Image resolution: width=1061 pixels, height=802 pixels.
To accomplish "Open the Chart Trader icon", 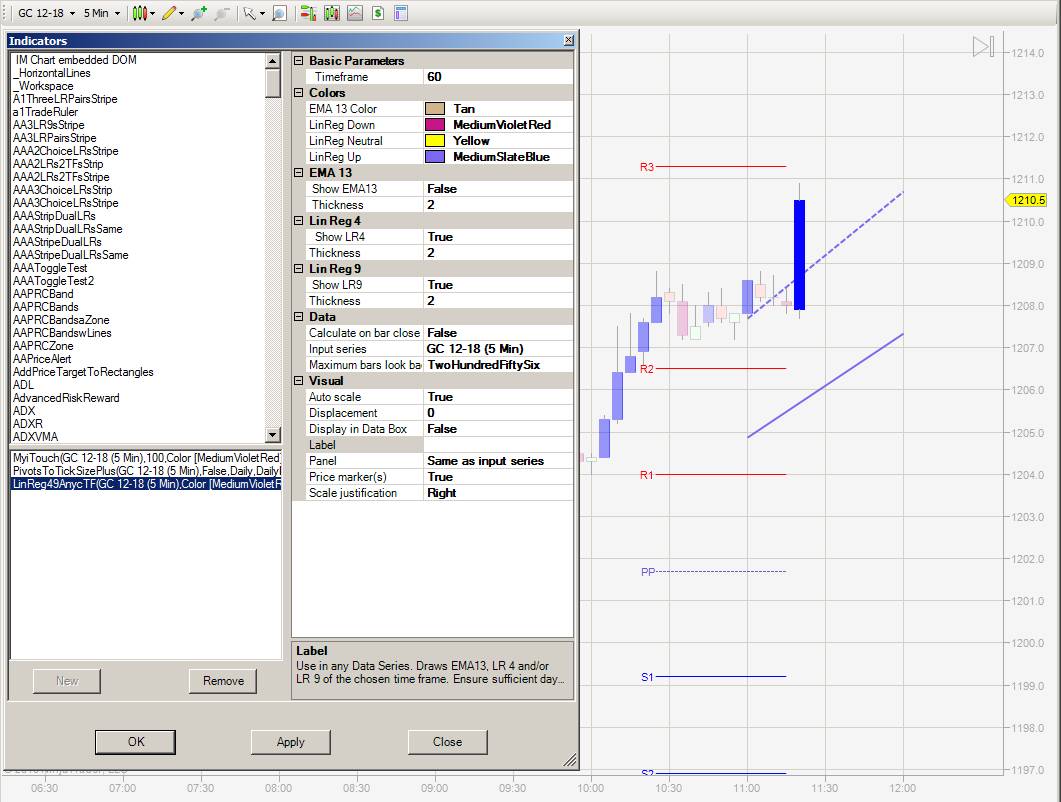I will pos(309,13).
